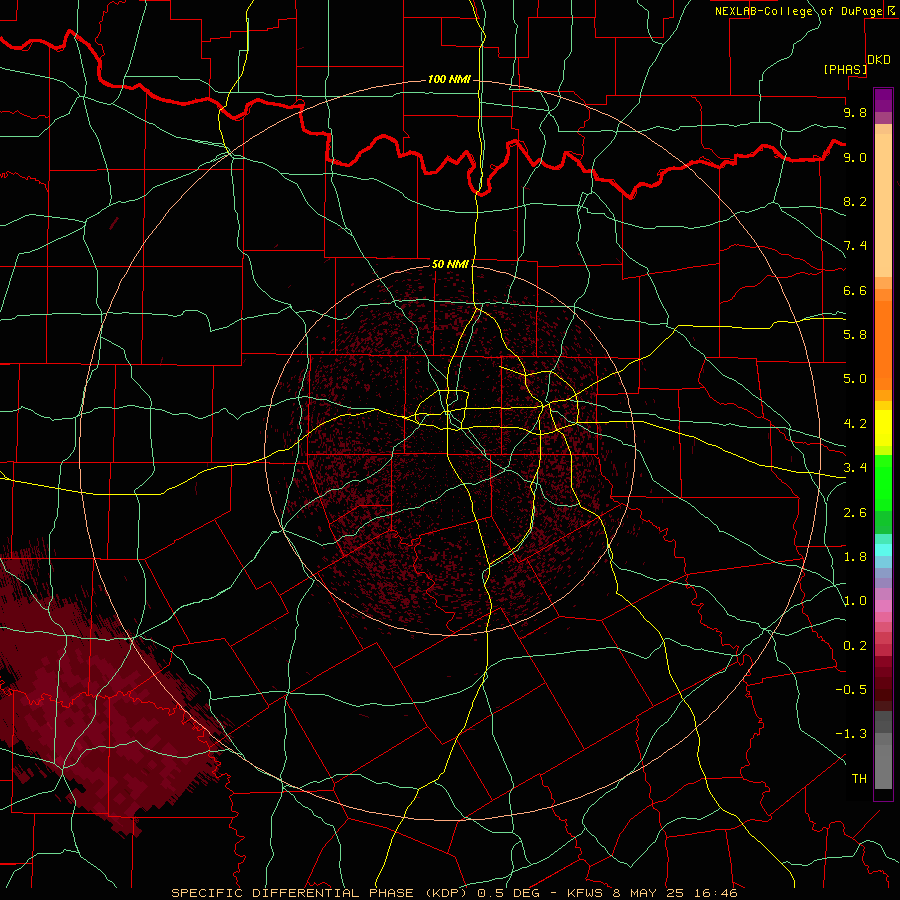
Task: Pick the light peach segment of the color bar
Action: point(883,207)
